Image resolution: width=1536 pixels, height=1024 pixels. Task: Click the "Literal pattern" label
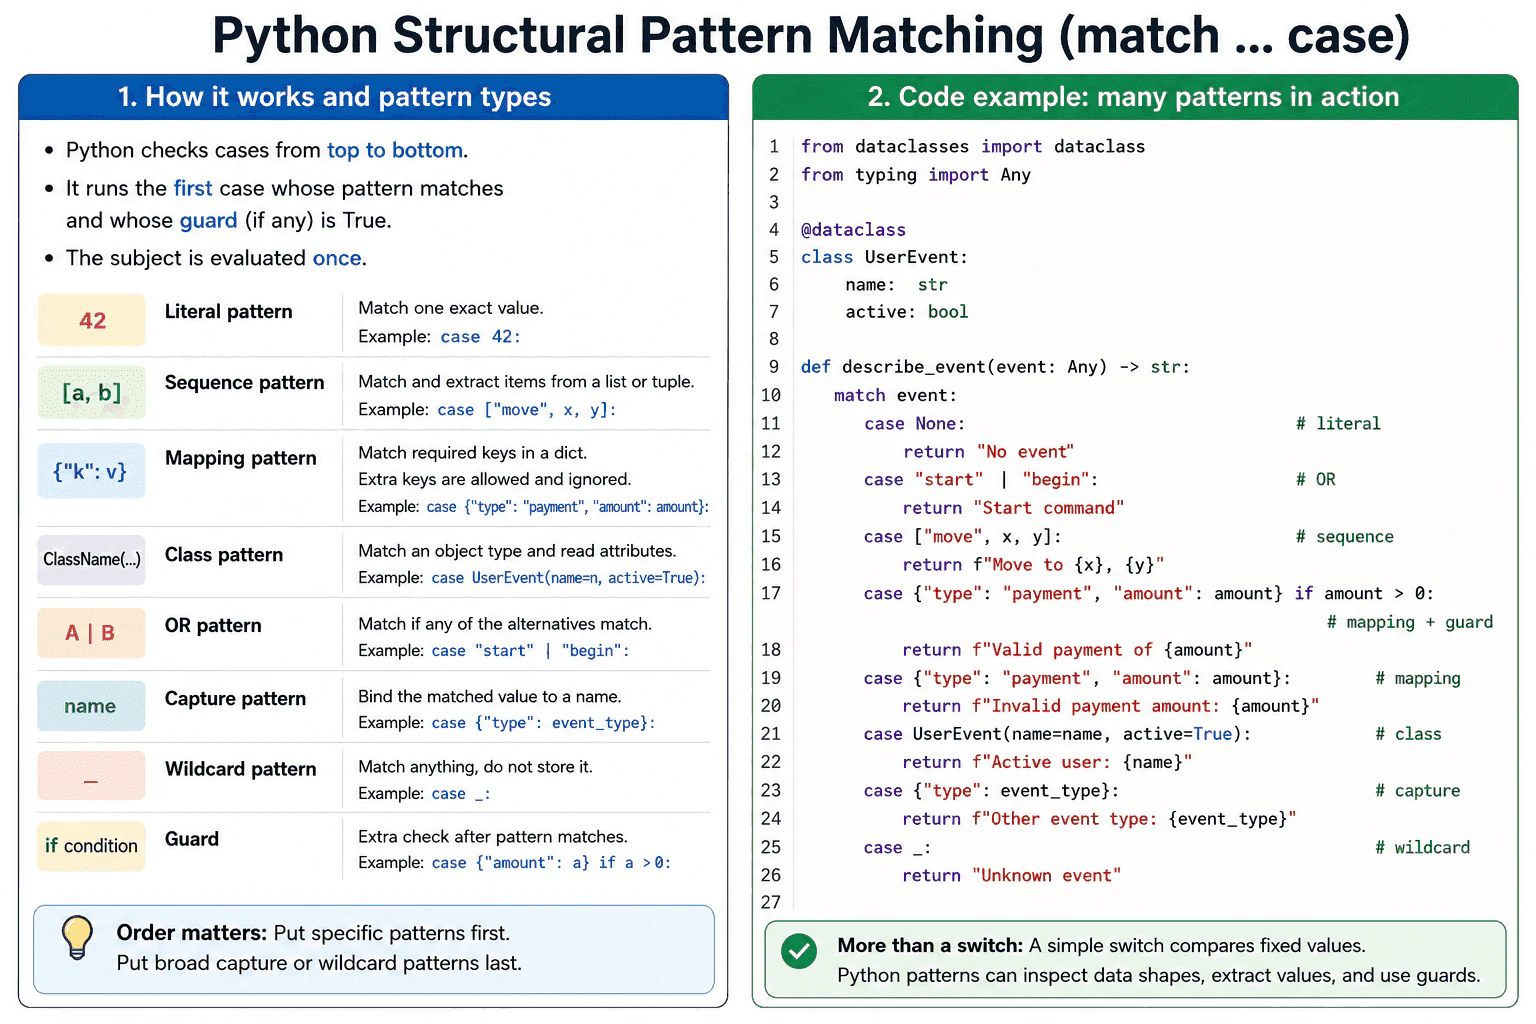(x=229, y=312)
